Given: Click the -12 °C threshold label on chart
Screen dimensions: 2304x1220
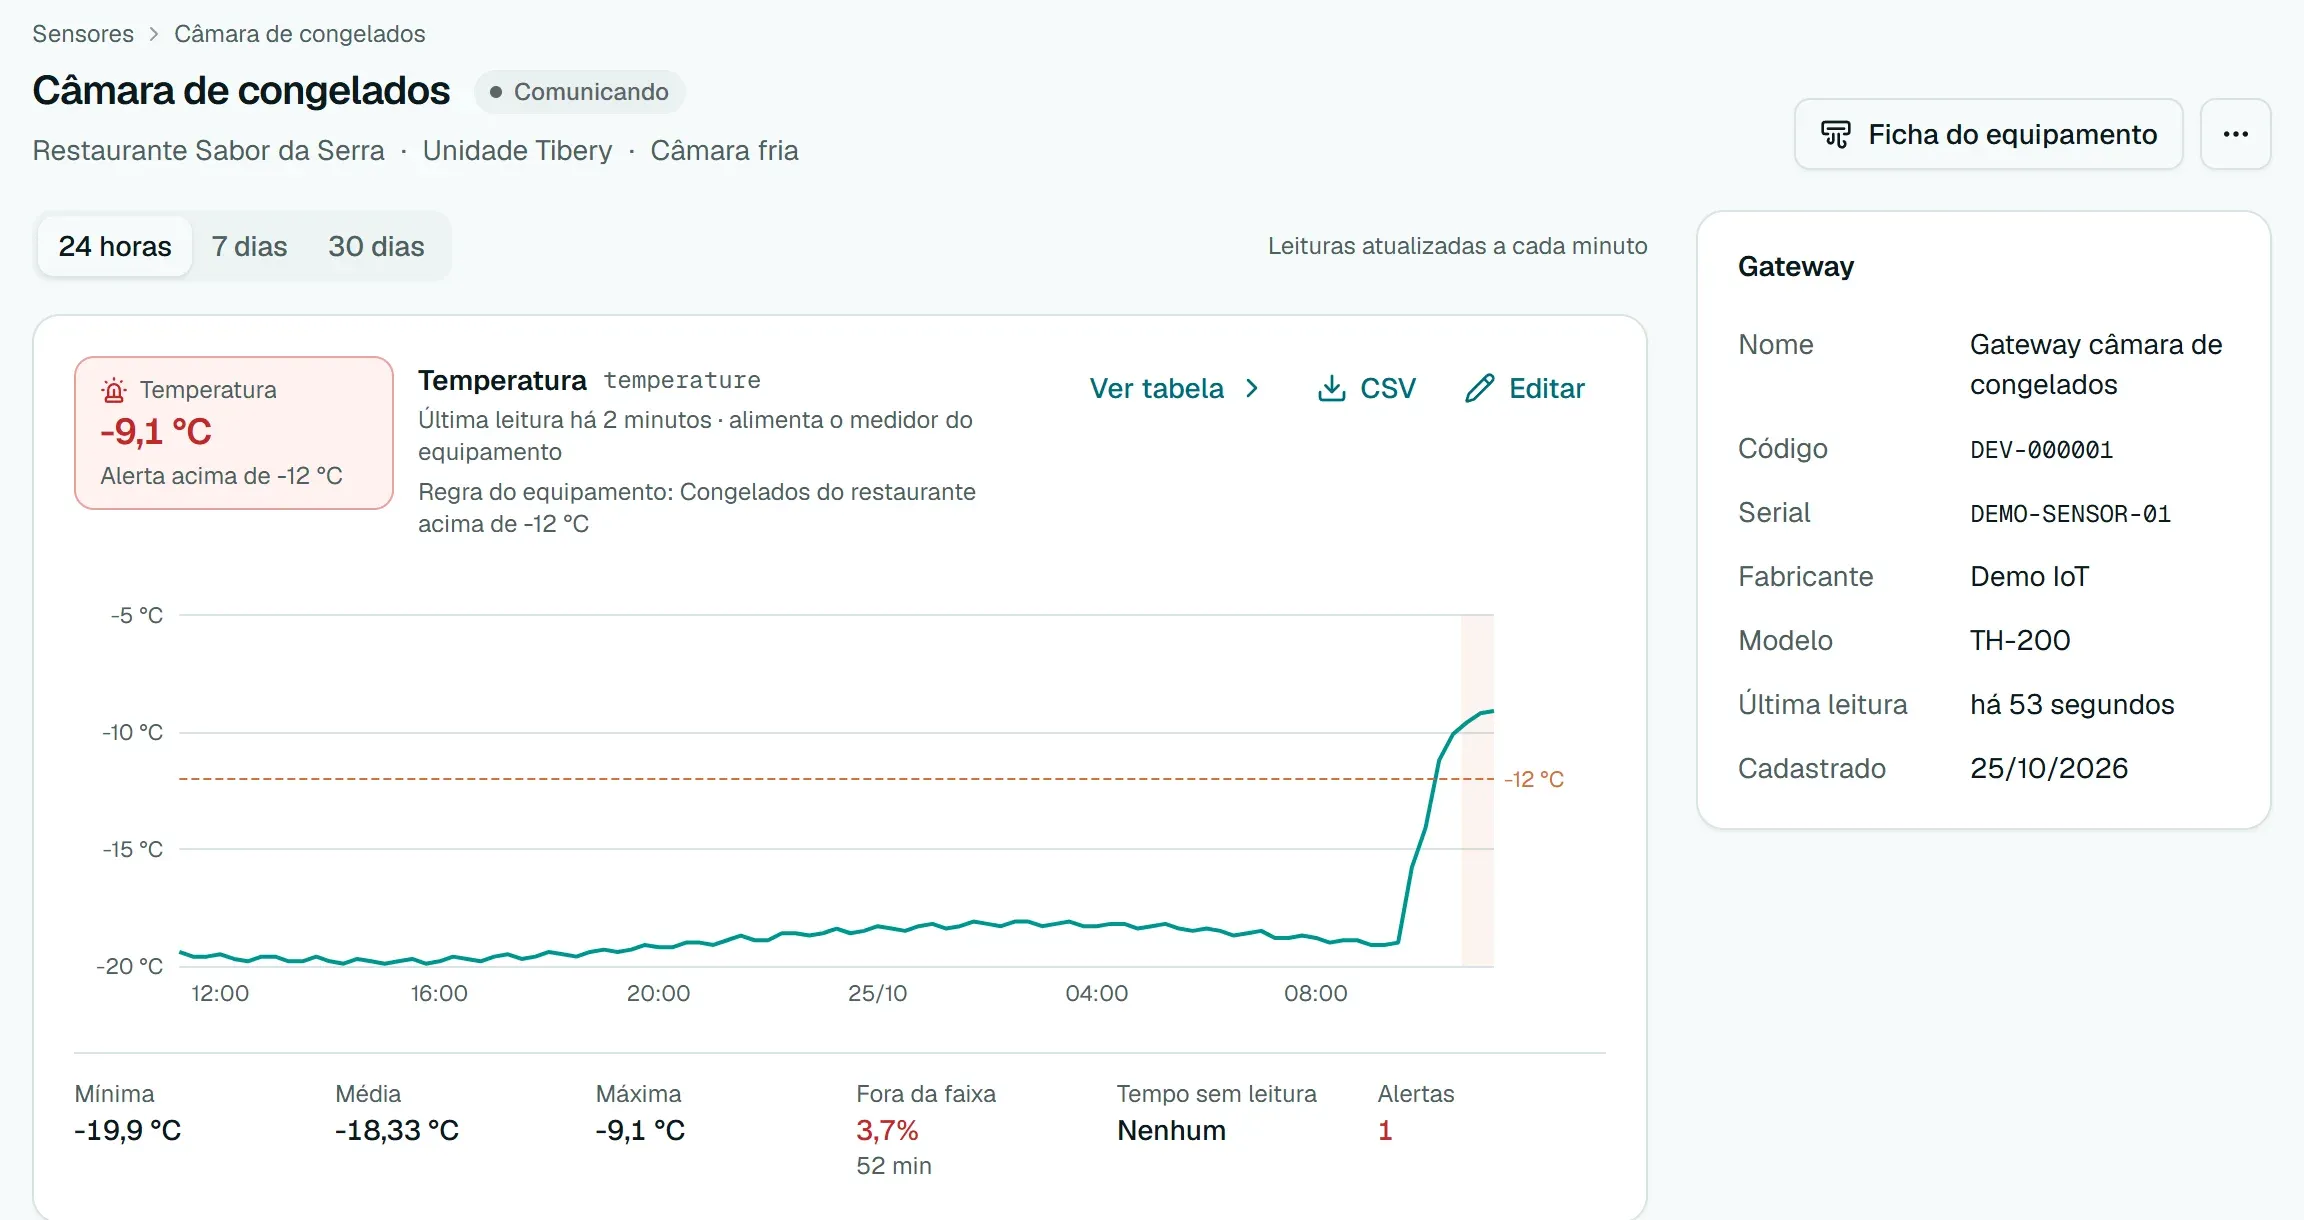Looking at the screenshot, I should [x=1534, y=779].
